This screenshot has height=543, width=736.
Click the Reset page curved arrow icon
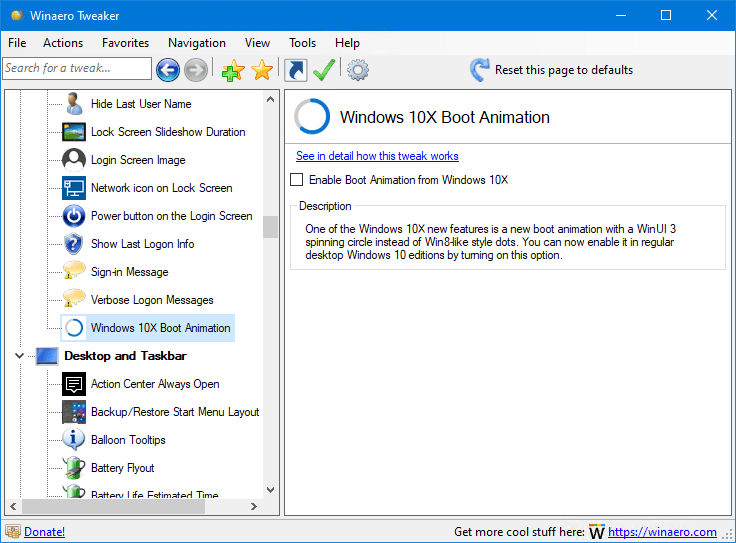[x=480, y=70]
